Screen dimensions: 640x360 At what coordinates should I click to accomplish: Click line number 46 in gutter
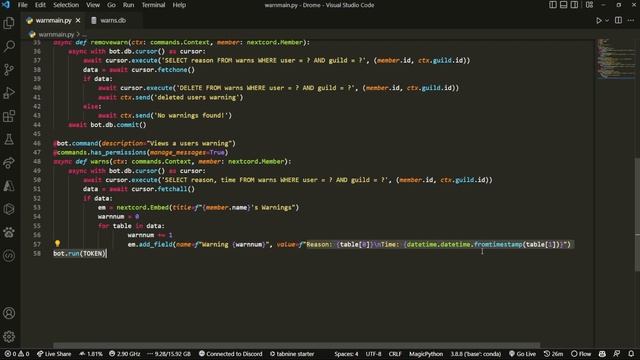[37, 143]
